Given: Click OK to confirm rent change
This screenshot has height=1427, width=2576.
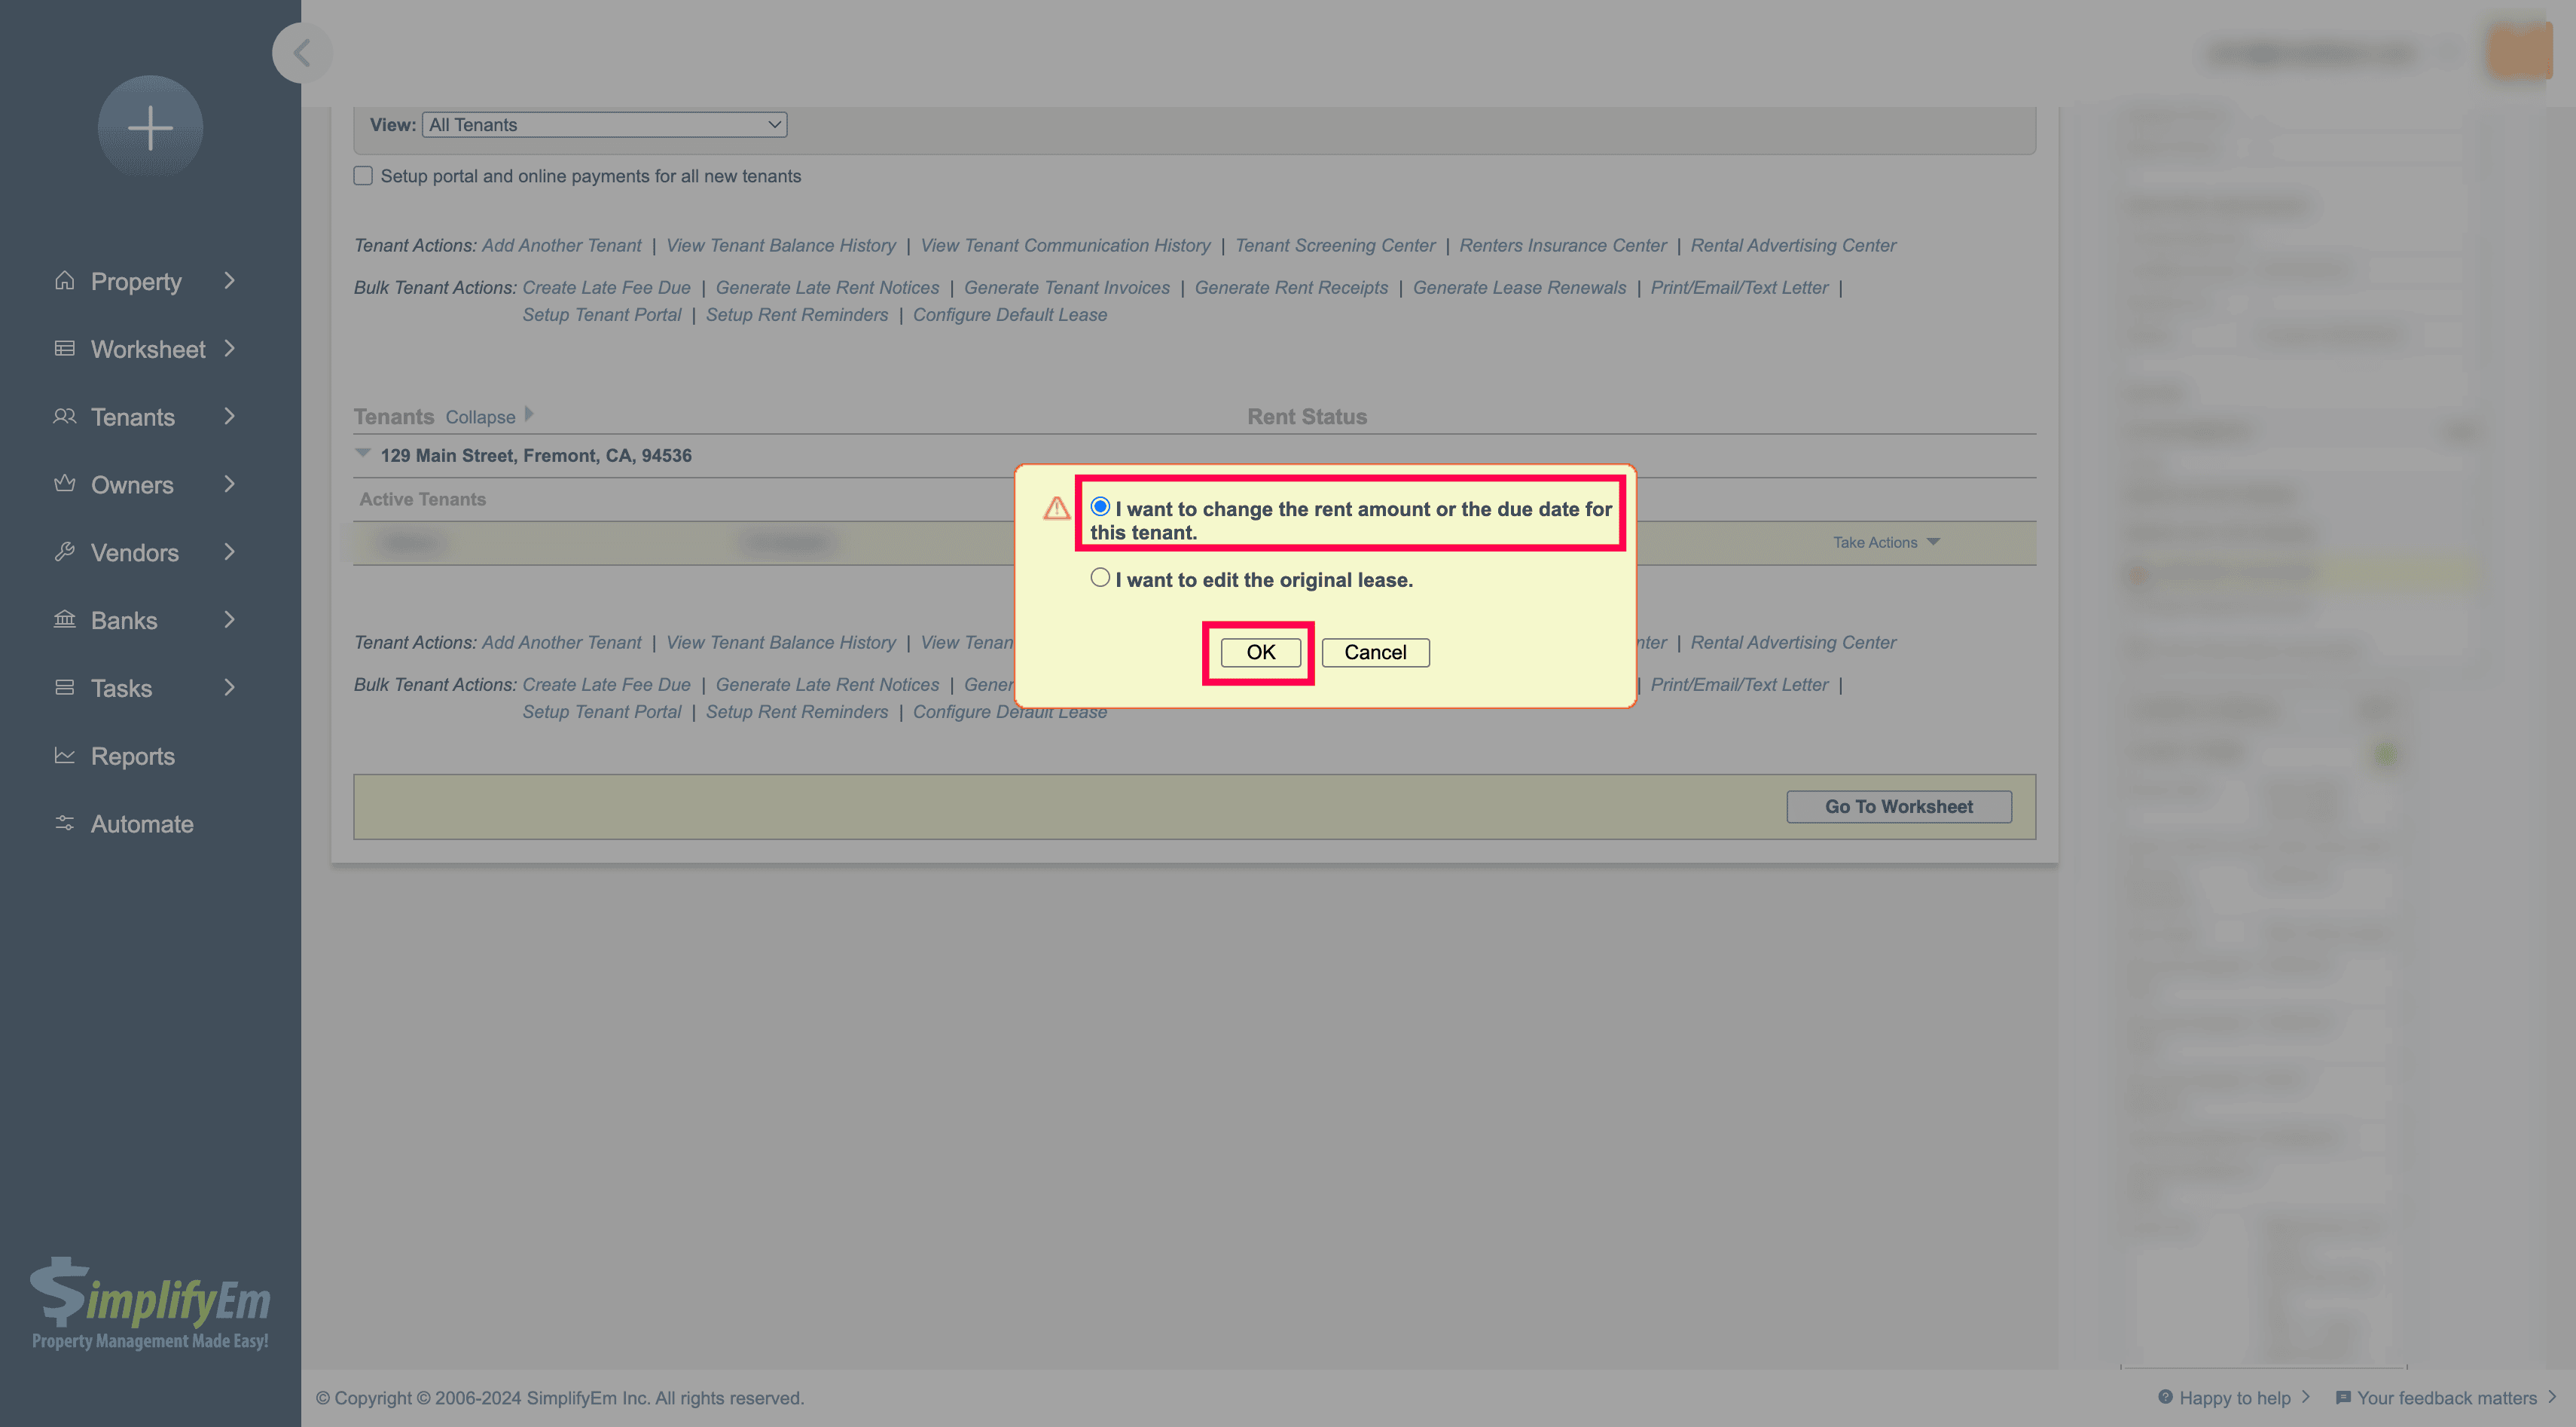Looking at the screenshot, I should pyautogui.click(x=1259, y=650).
